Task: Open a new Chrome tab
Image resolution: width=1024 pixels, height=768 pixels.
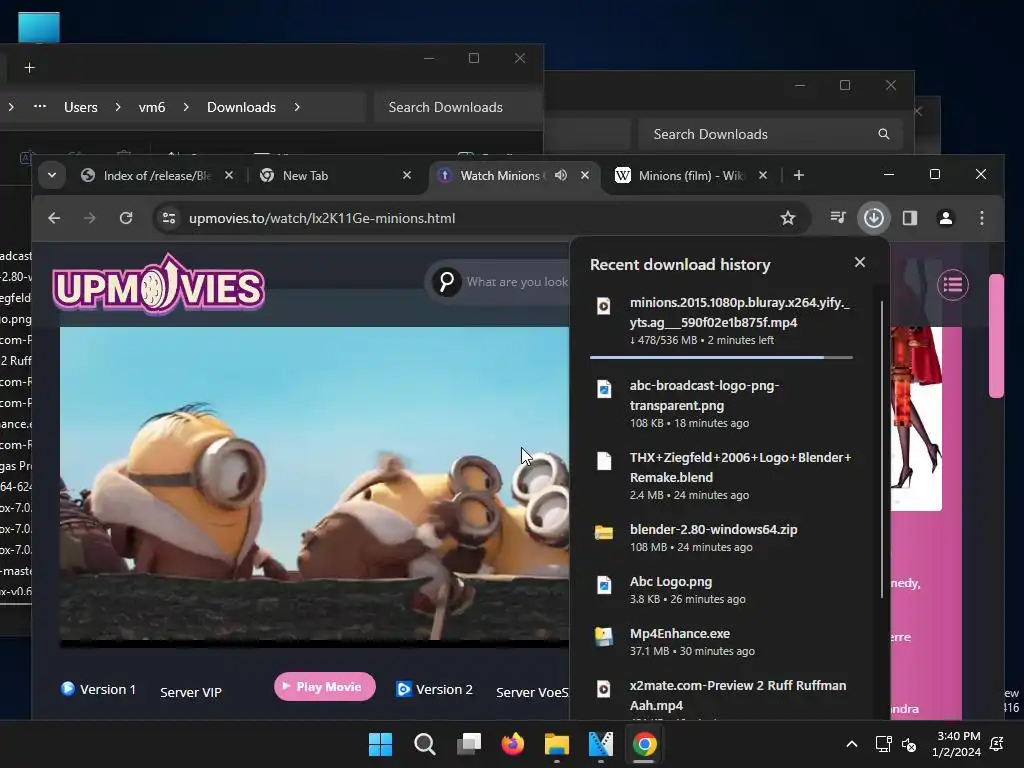Action: pos(799,175)
